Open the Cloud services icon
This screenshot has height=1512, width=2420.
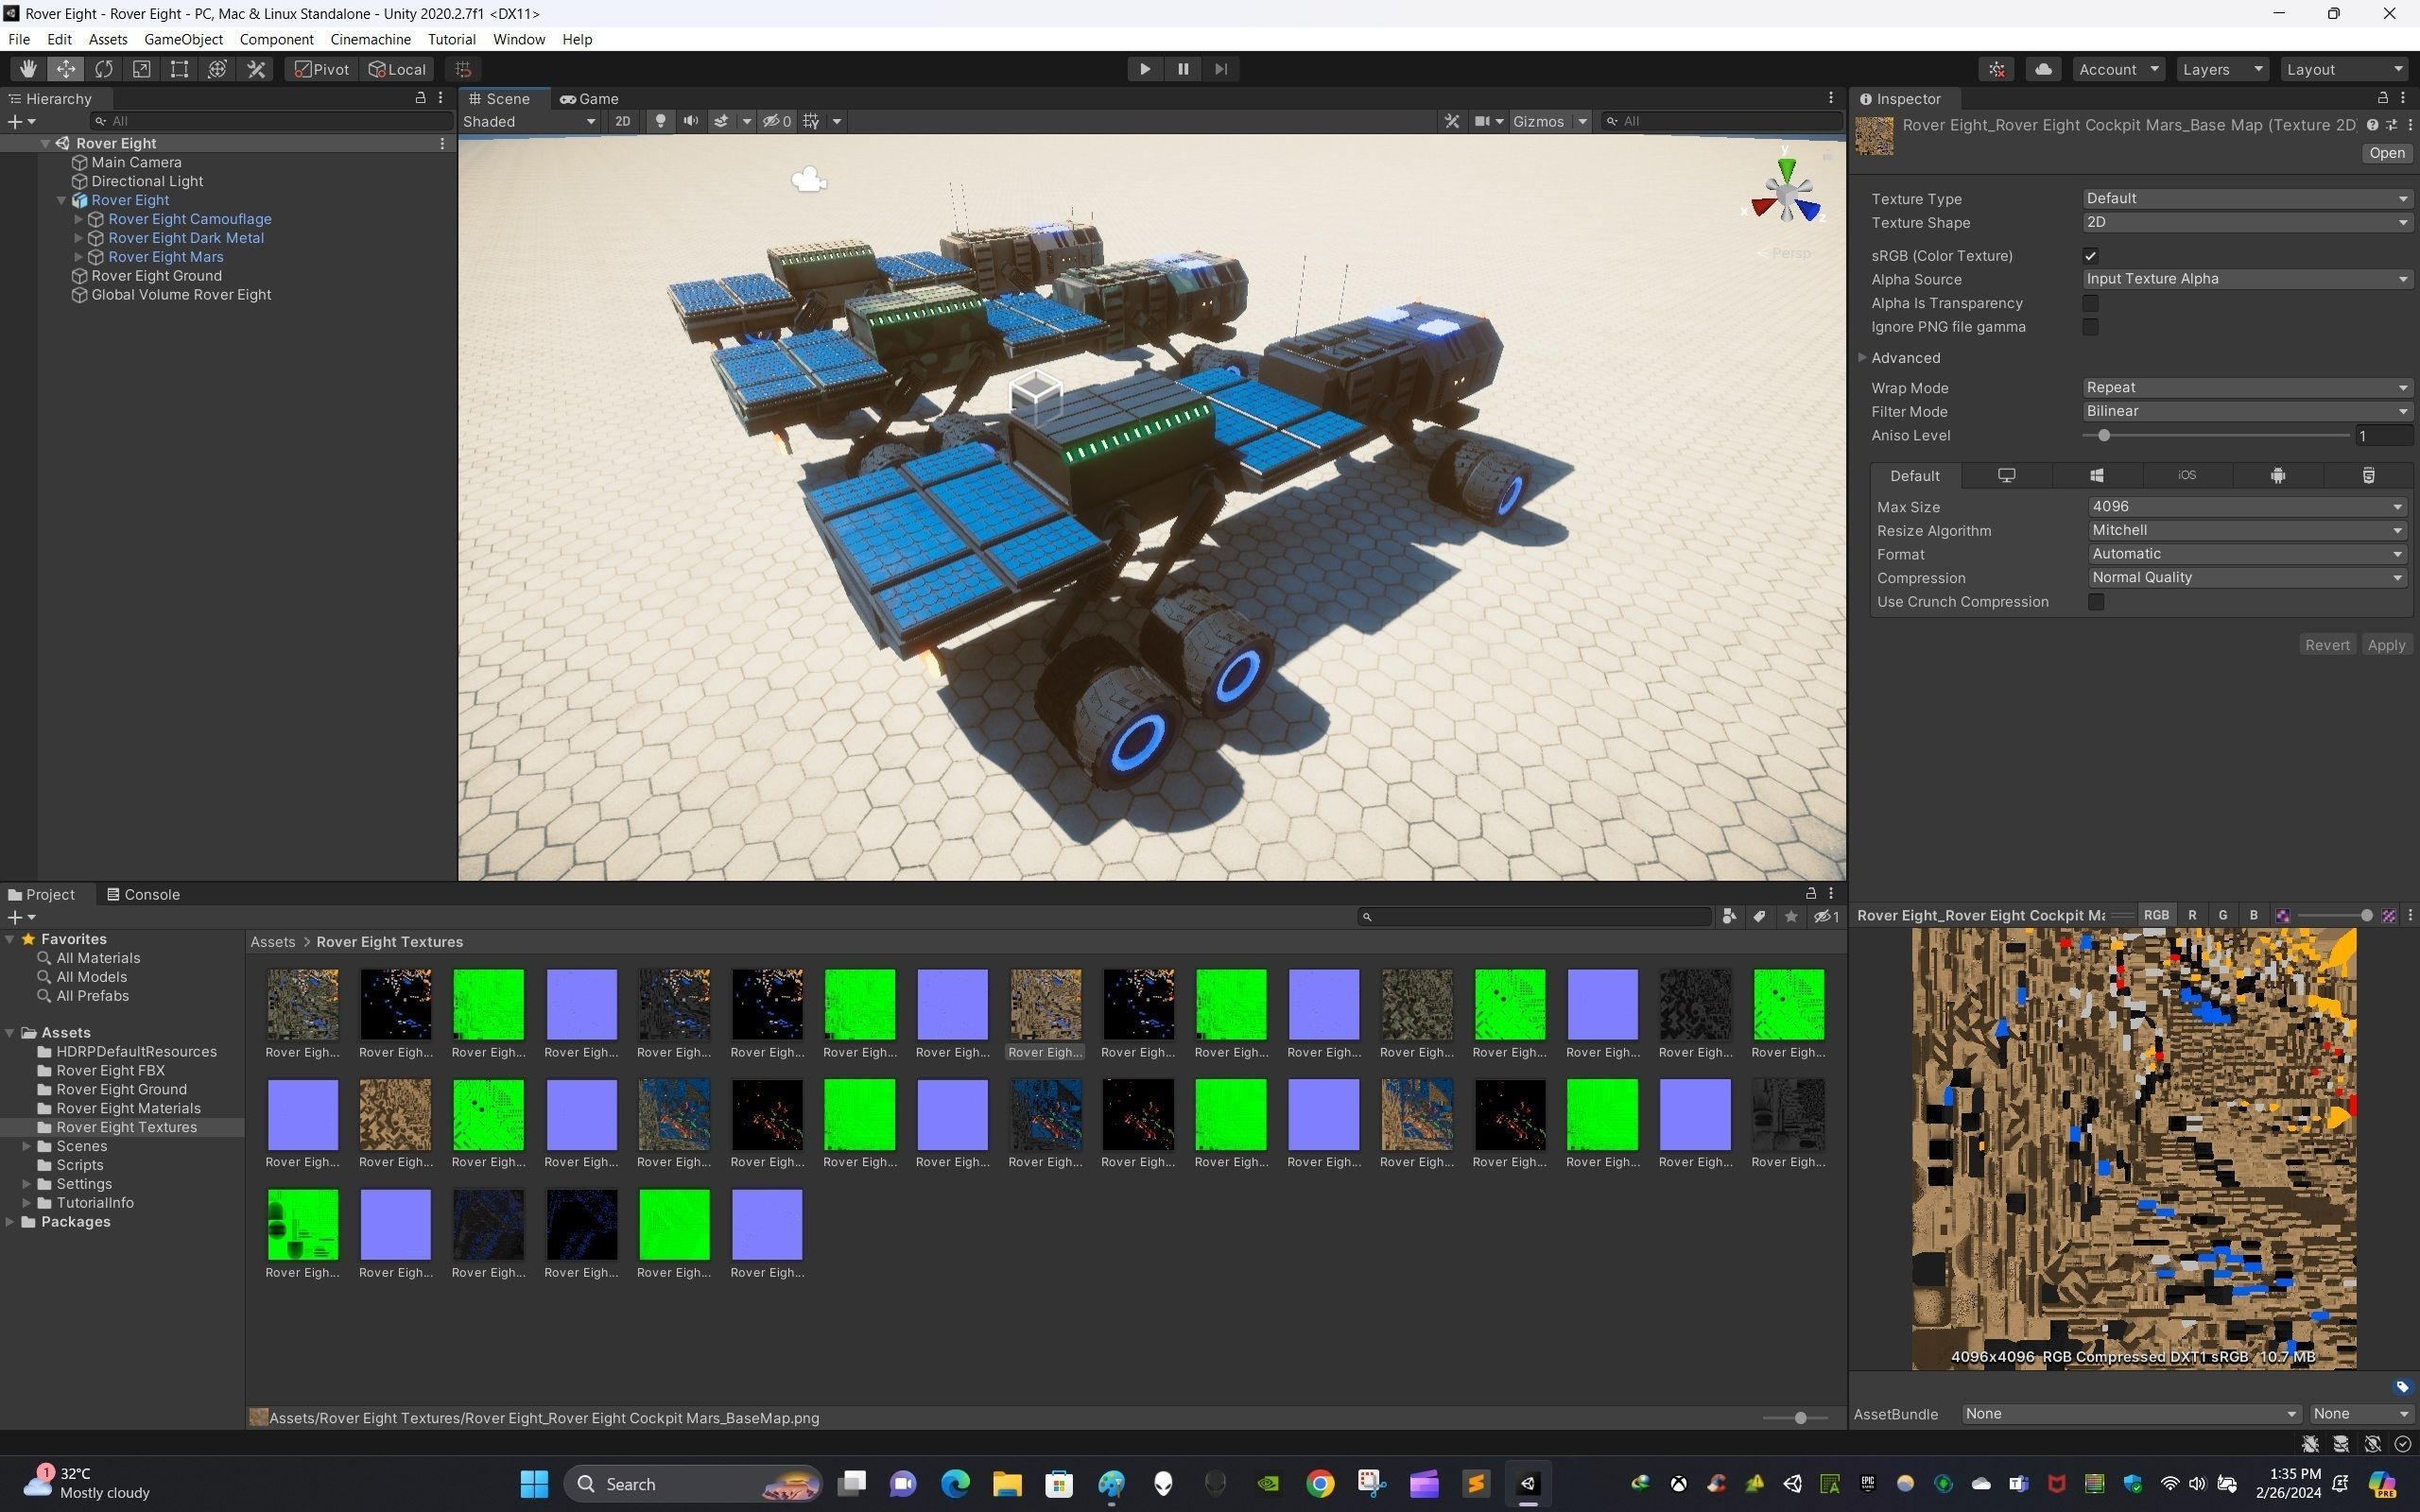(x=2043, y=69)
